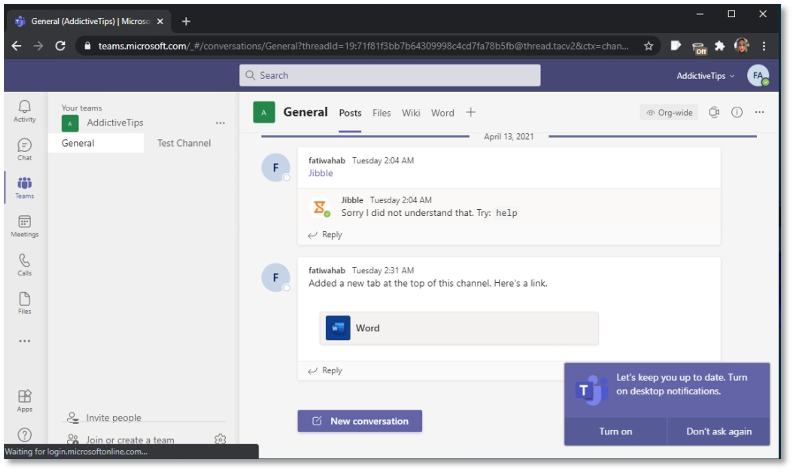Open channel more options ellipsis

(759, 112)
